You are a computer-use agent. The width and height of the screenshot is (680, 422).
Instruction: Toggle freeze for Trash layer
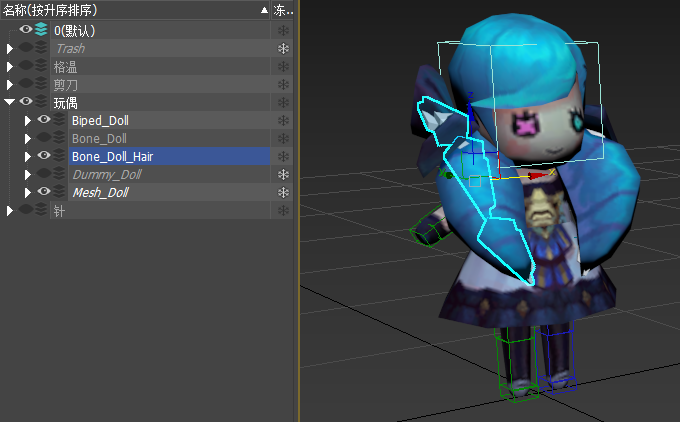click(x=283, y=48)
